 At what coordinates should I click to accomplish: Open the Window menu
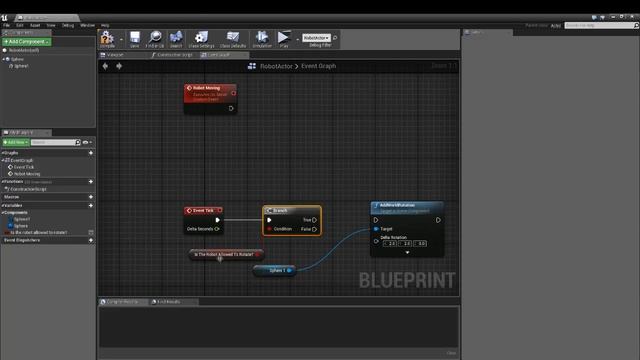[87, 25]
